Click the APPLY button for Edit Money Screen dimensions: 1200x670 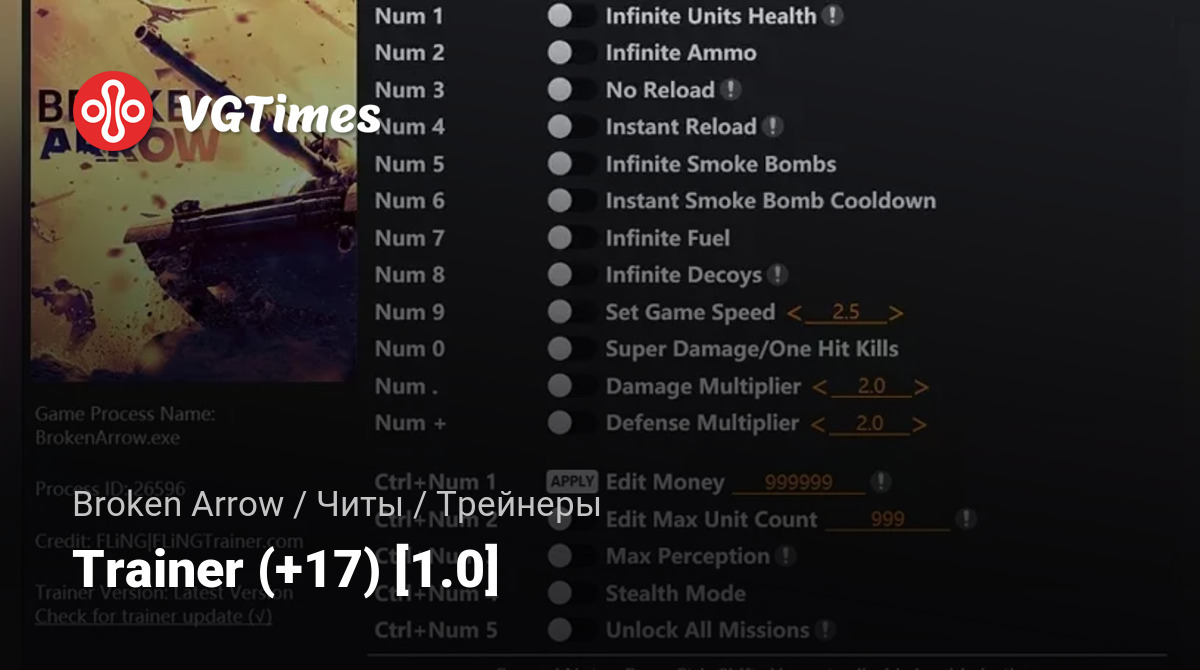click(x=572, y=481)
